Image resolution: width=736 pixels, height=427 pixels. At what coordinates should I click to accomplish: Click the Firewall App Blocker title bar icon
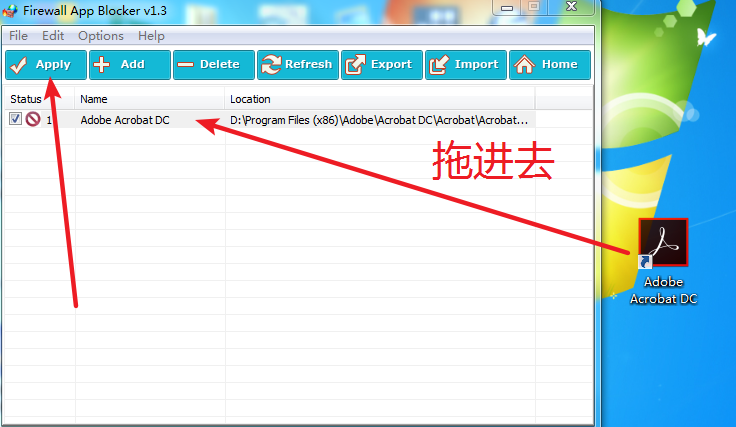(x=10, y=10)
